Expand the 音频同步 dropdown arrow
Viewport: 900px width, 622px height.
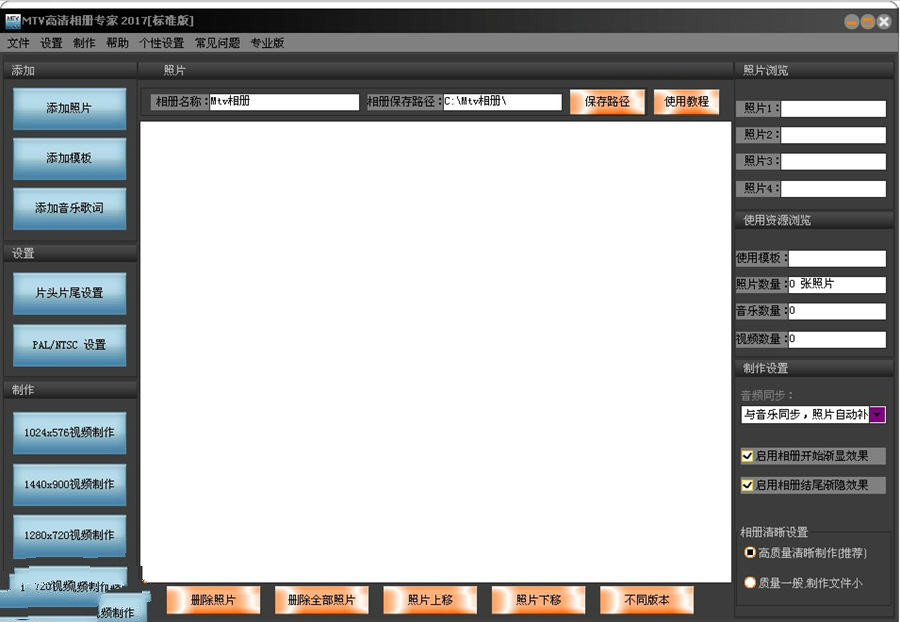(877, 414)
